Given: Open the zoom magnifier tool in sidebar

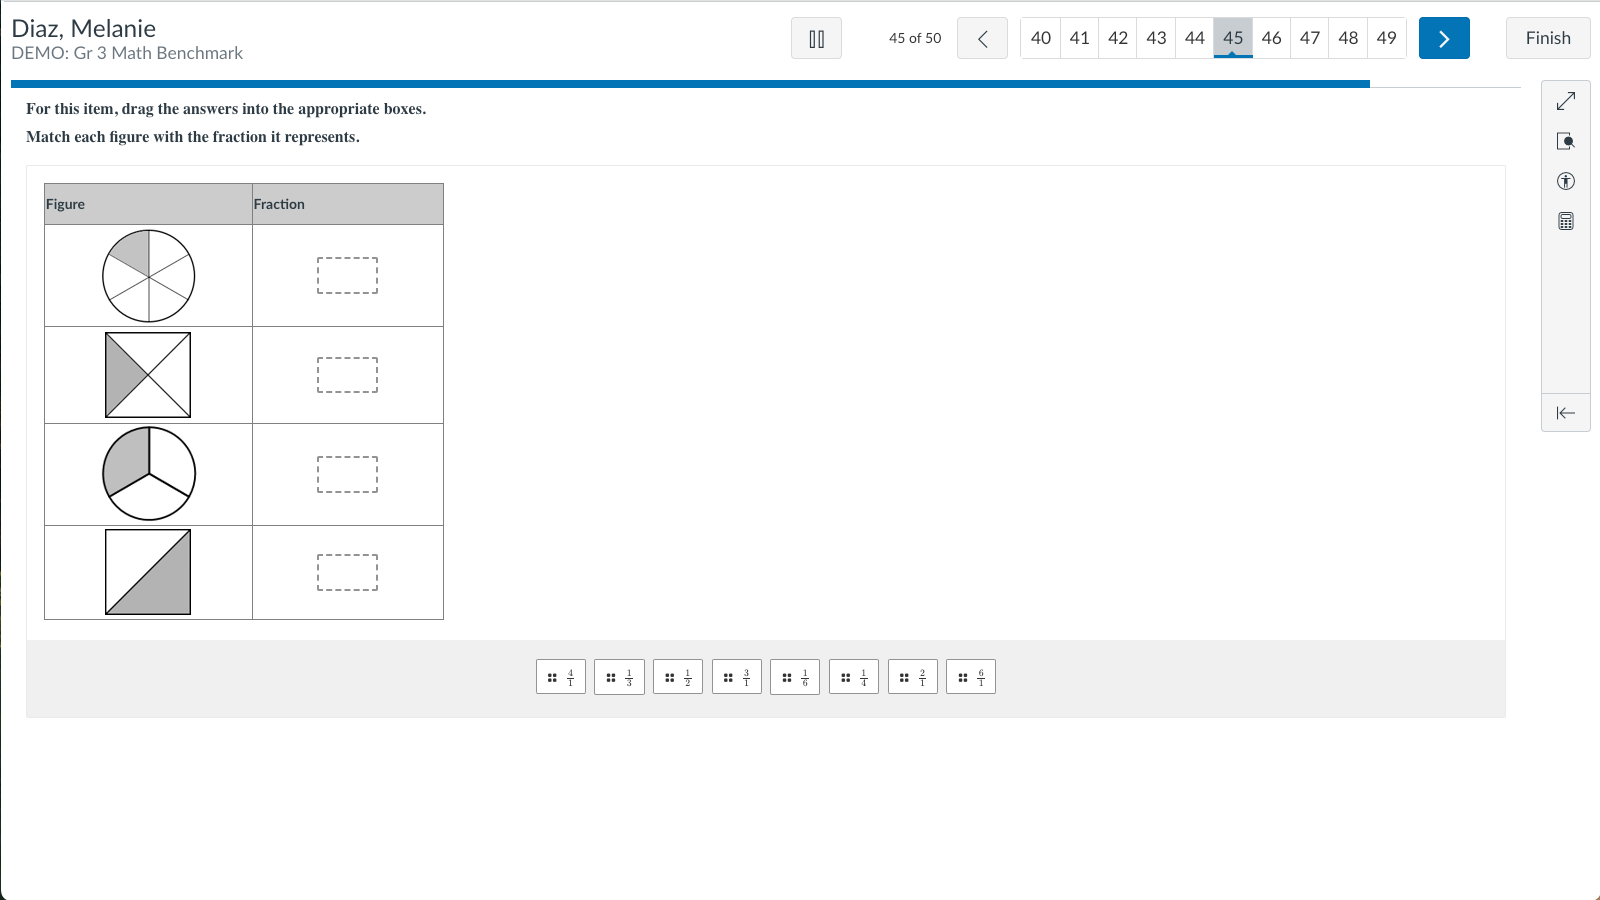Looking at the screenshot, I should click(x=1566, y=141).
